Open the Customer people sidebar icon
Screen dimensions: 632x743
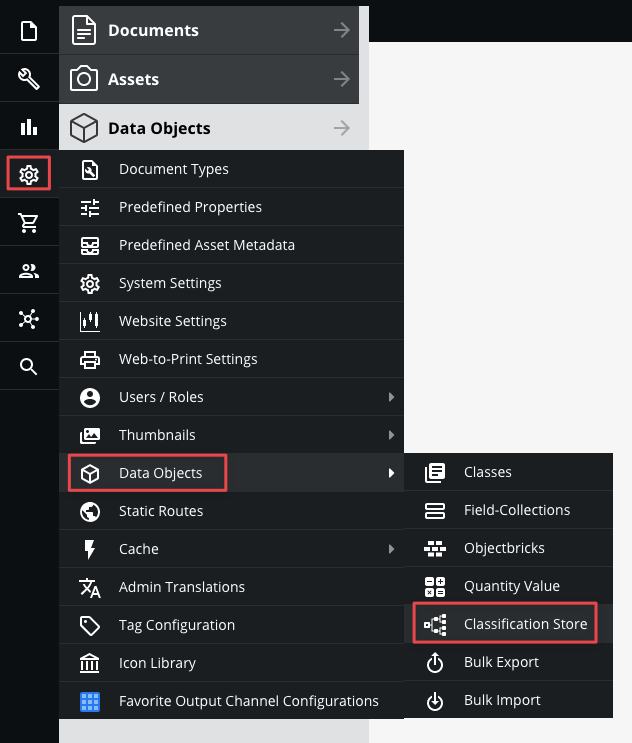point(29,271)
